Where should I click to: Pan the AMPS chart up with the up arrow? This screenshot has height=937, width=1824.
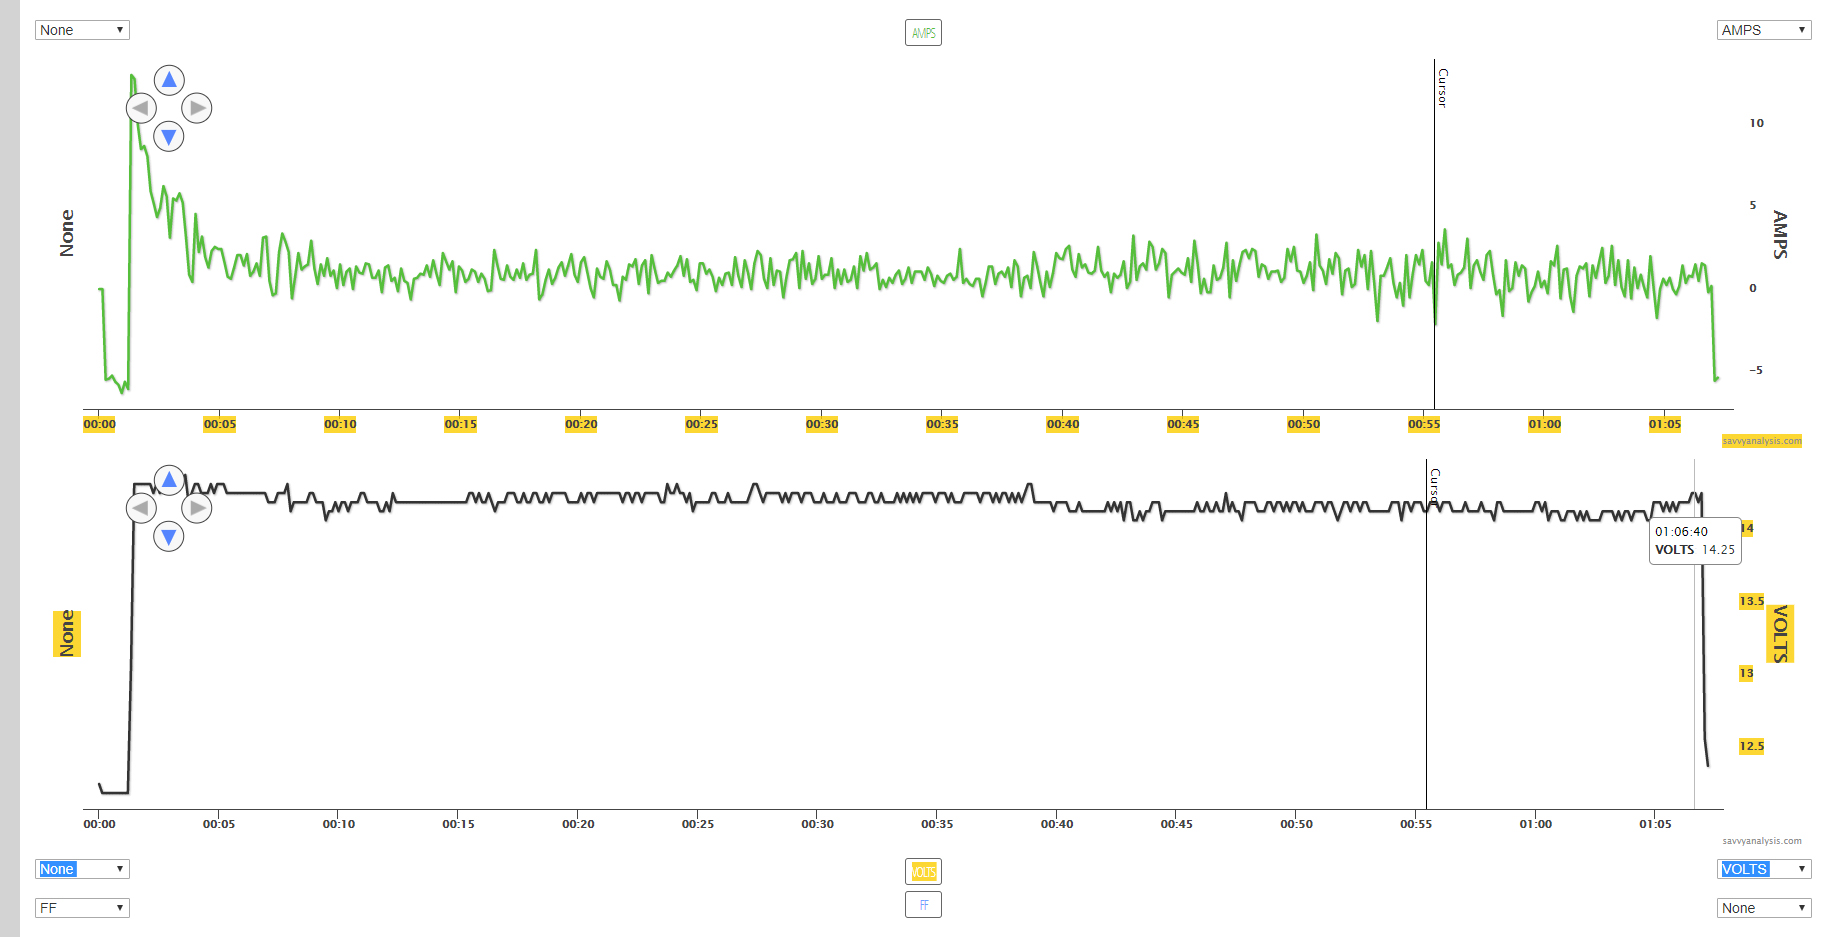(x=169, y=80)
